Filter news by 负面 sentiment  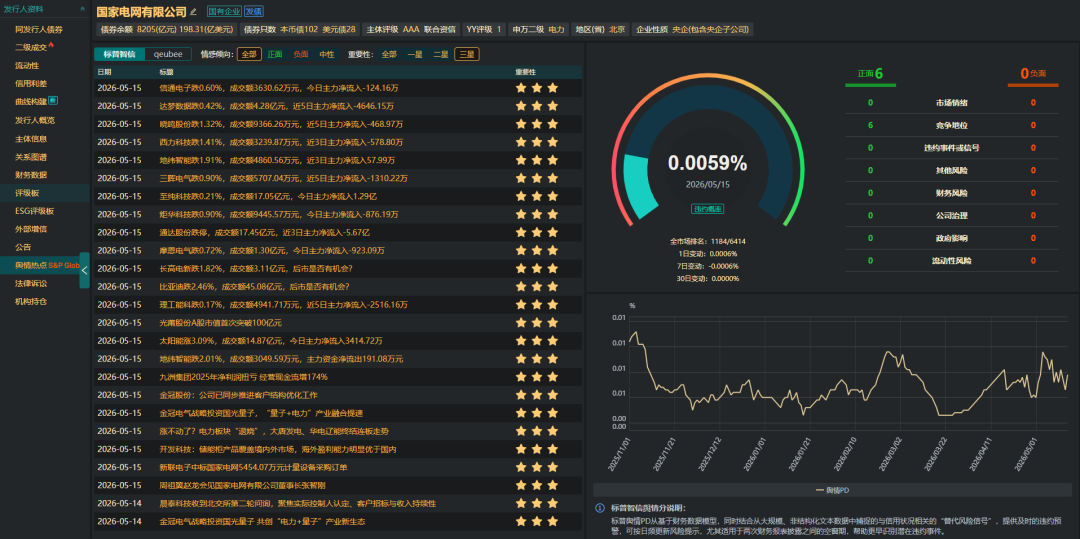coord(300,54)
